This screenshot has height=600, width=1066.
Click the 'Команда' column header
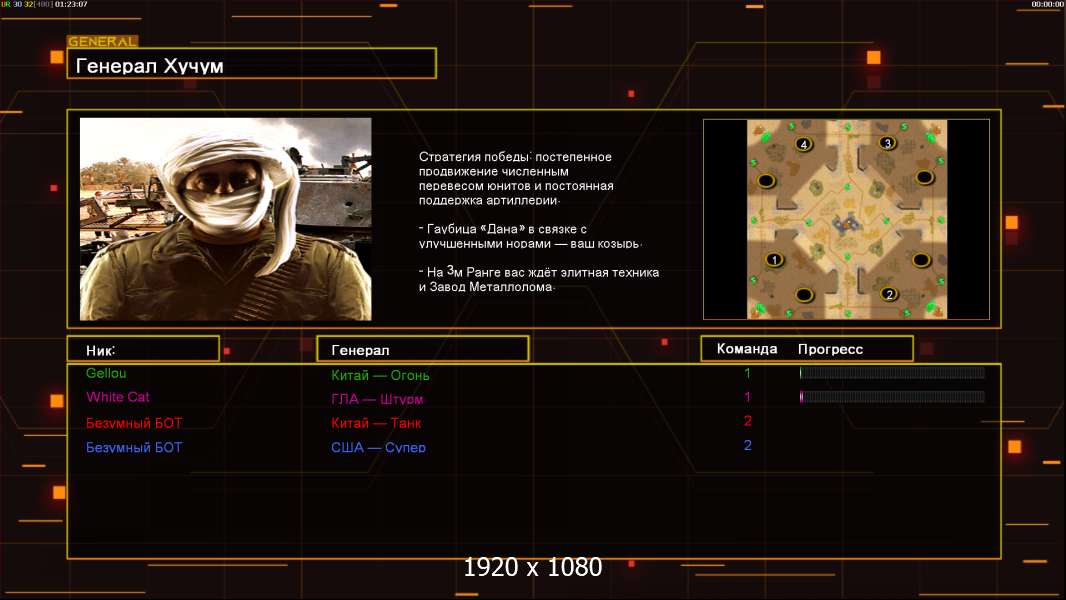(x=747, y=349)
